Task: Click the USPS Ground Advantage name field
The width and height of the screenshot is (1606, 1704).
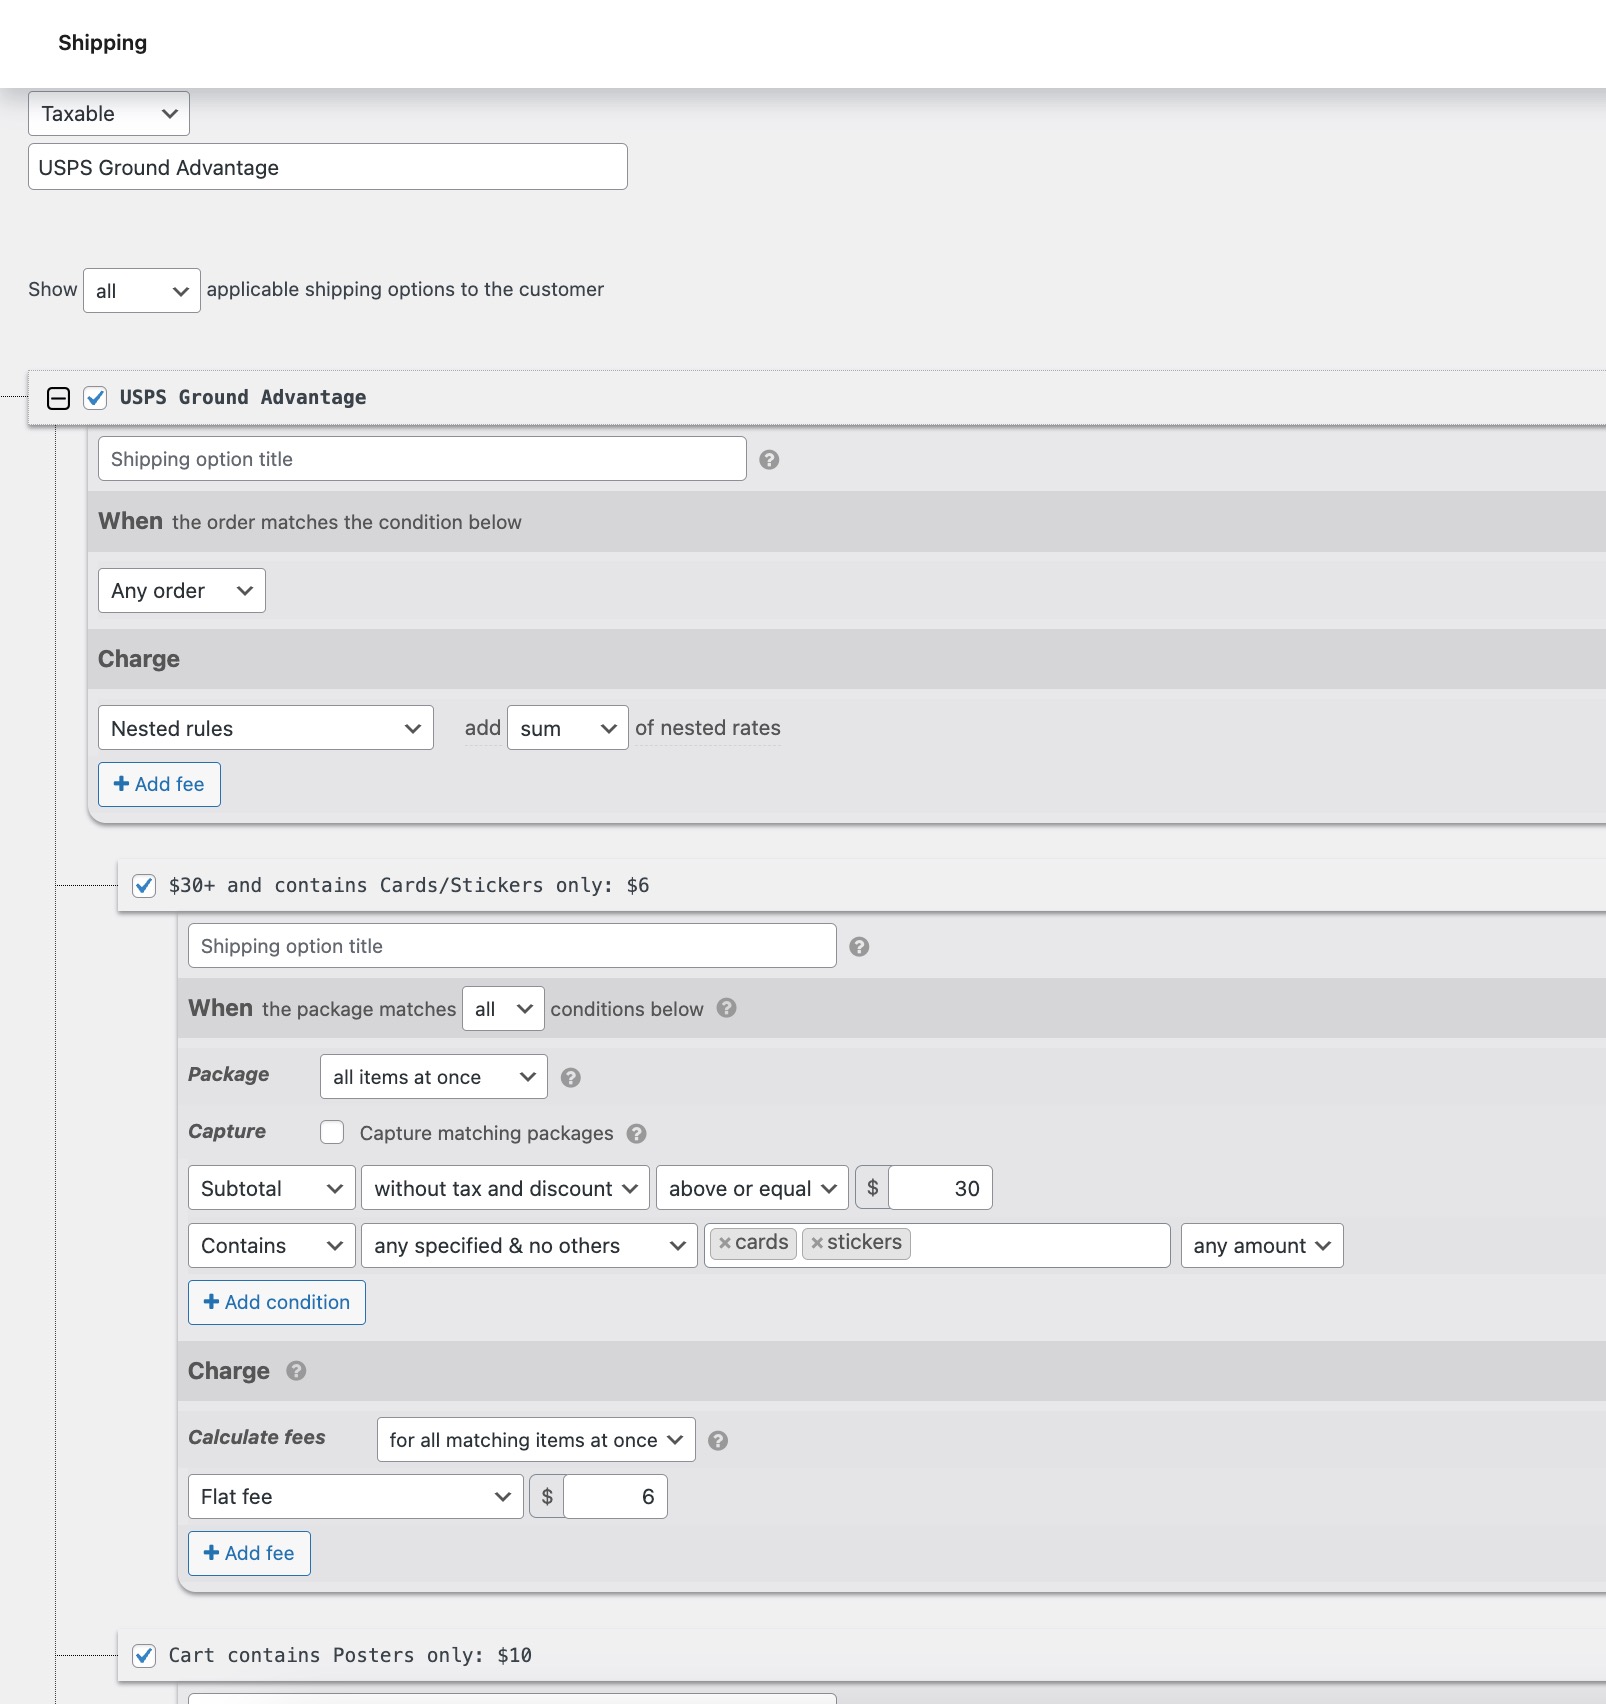Action: [x=327, y=167]
